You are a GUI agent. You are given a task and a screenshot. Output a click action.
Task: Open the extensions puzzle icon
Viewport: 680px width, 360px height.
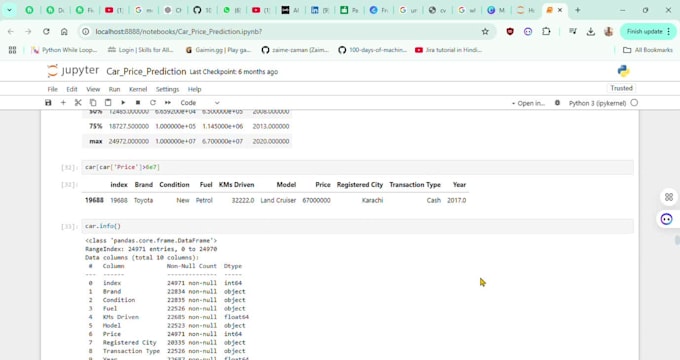[546, 32]
